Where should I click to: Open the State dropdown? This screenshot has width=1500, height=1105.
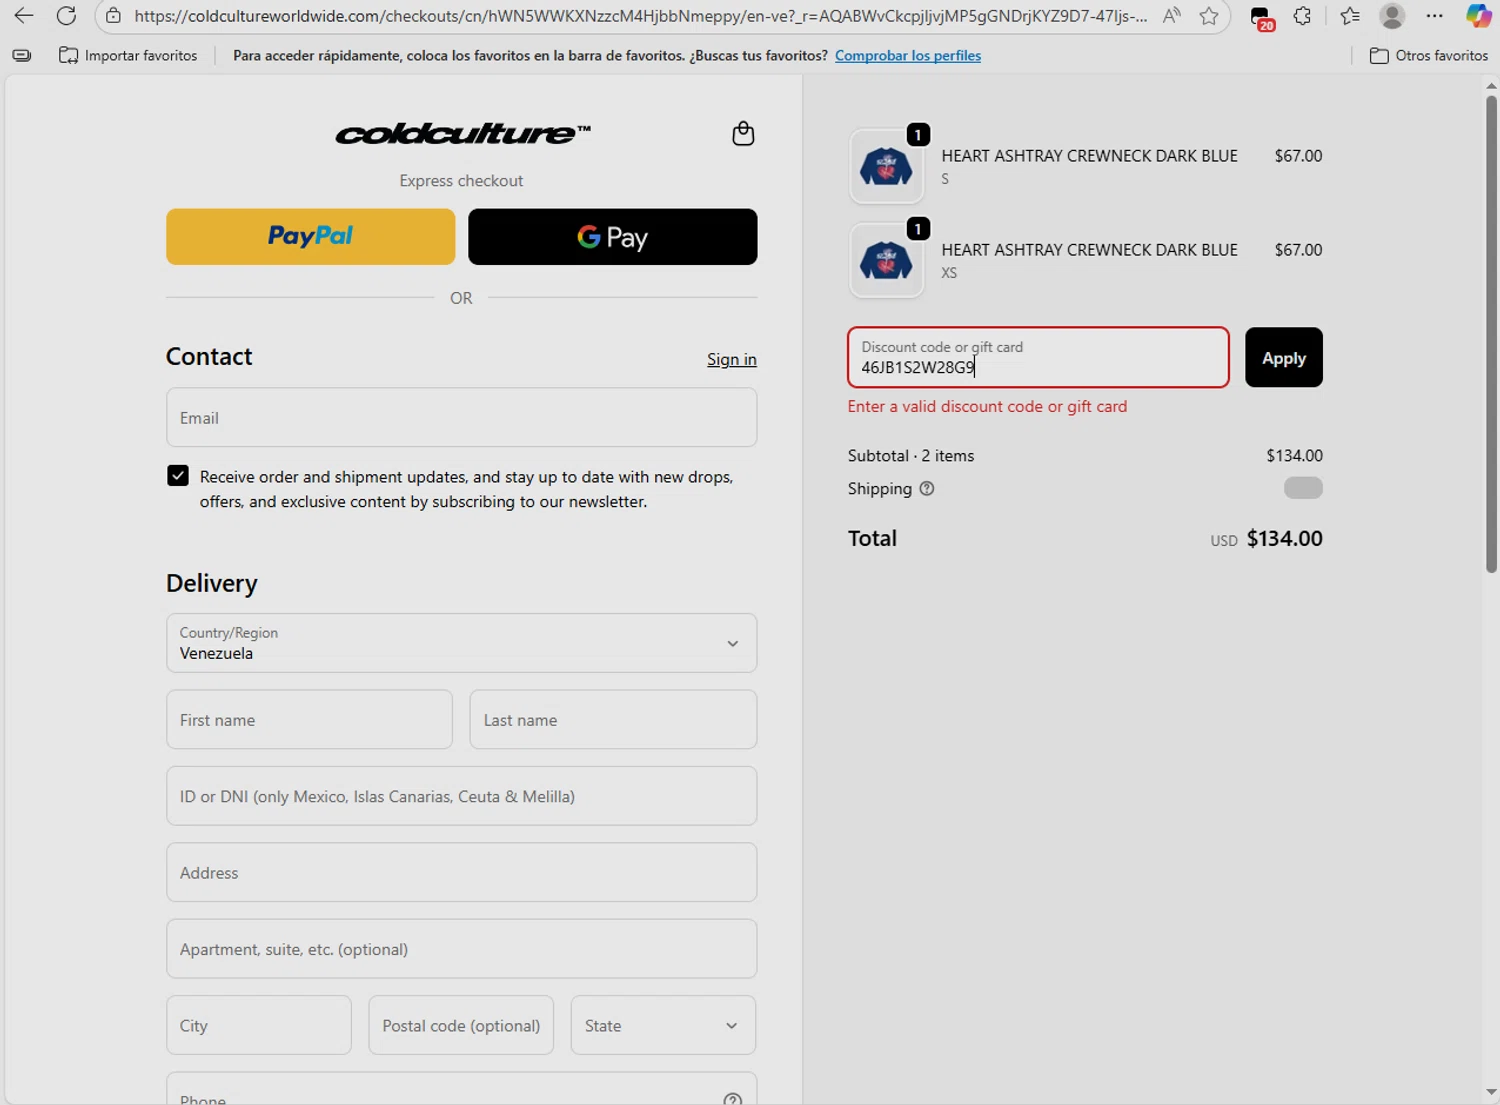point(663,1025)
